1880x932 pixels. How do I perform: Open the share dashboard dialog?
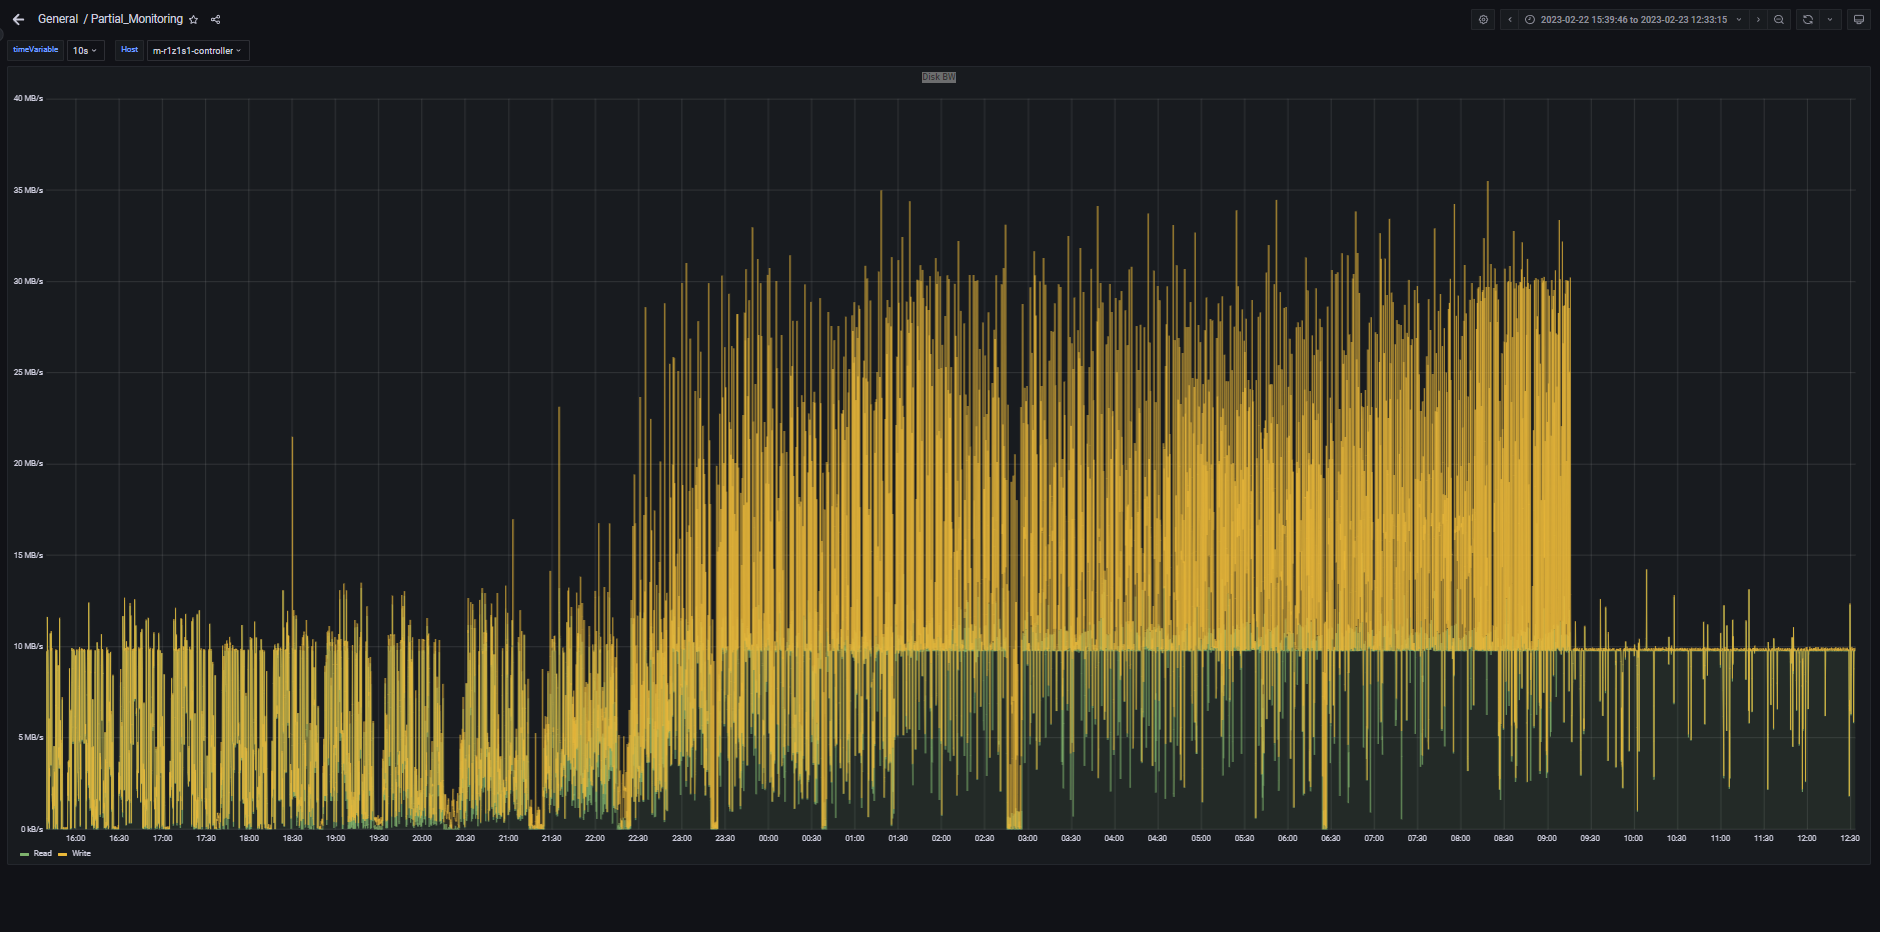[x=215, y=19]
